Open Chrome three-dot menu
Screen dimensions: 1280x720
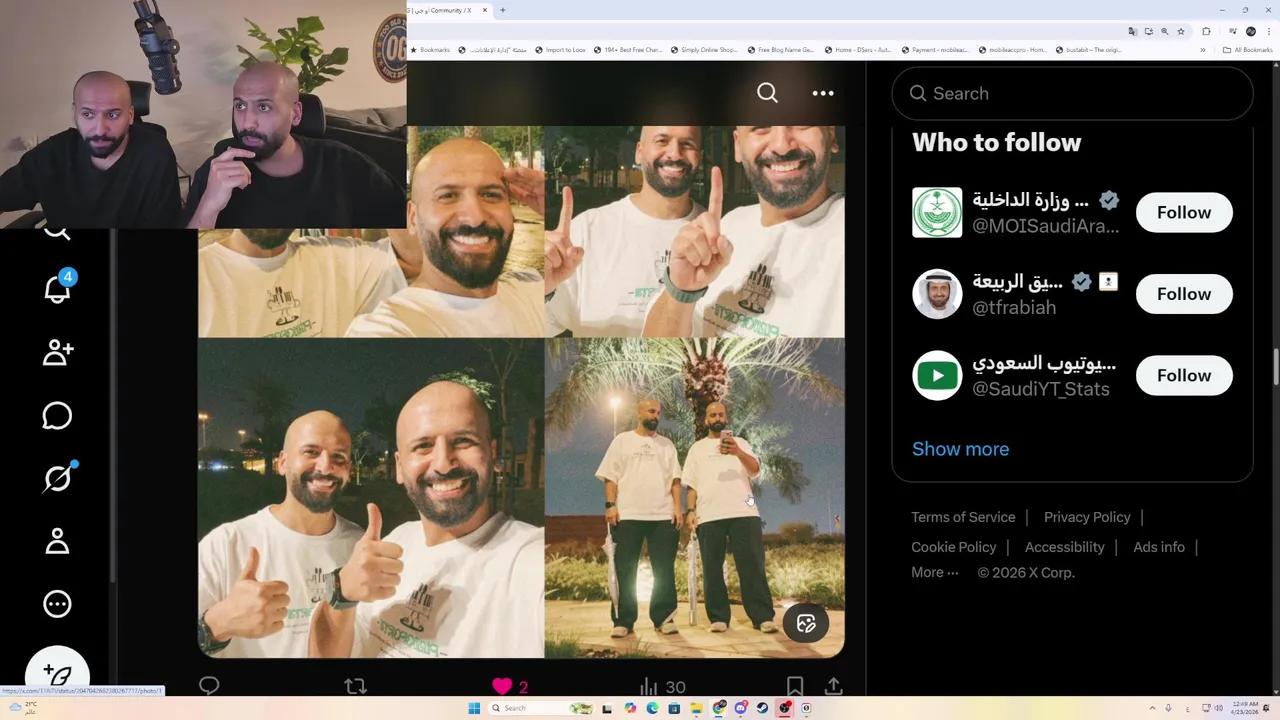click(1269, 31)
